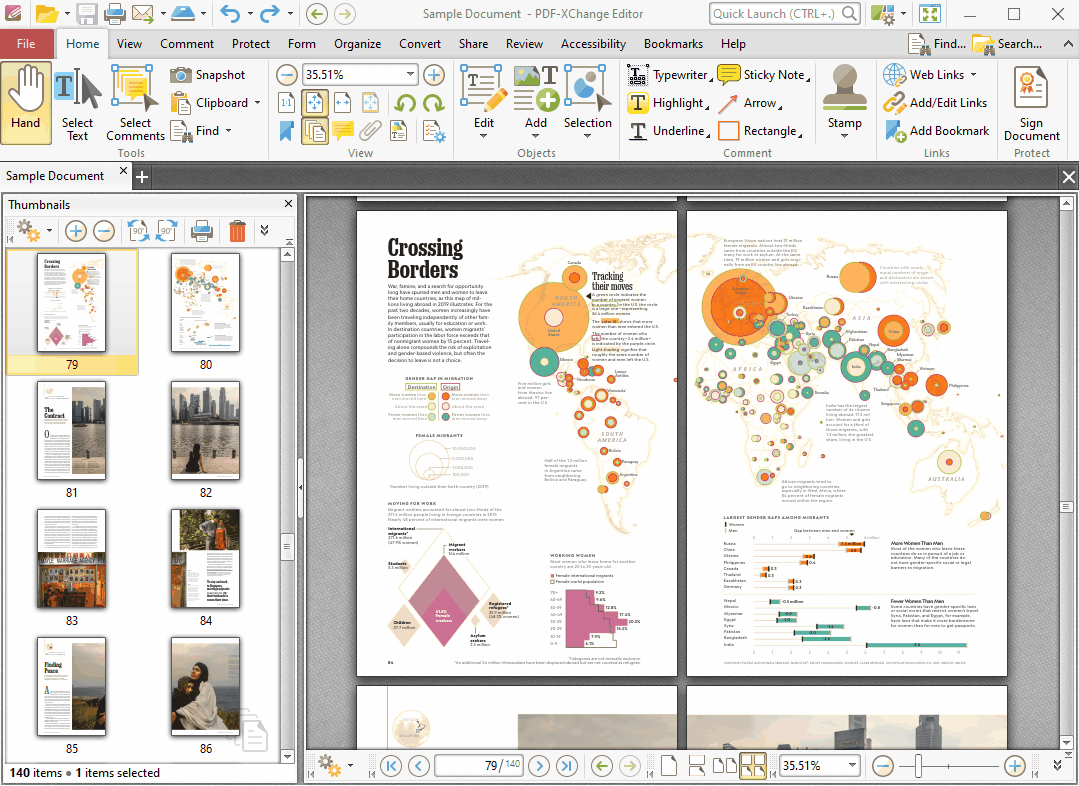Screen dimensions: 1079x786
Task: Enable single page layout in status bar
Action: (x=669, y=766)
